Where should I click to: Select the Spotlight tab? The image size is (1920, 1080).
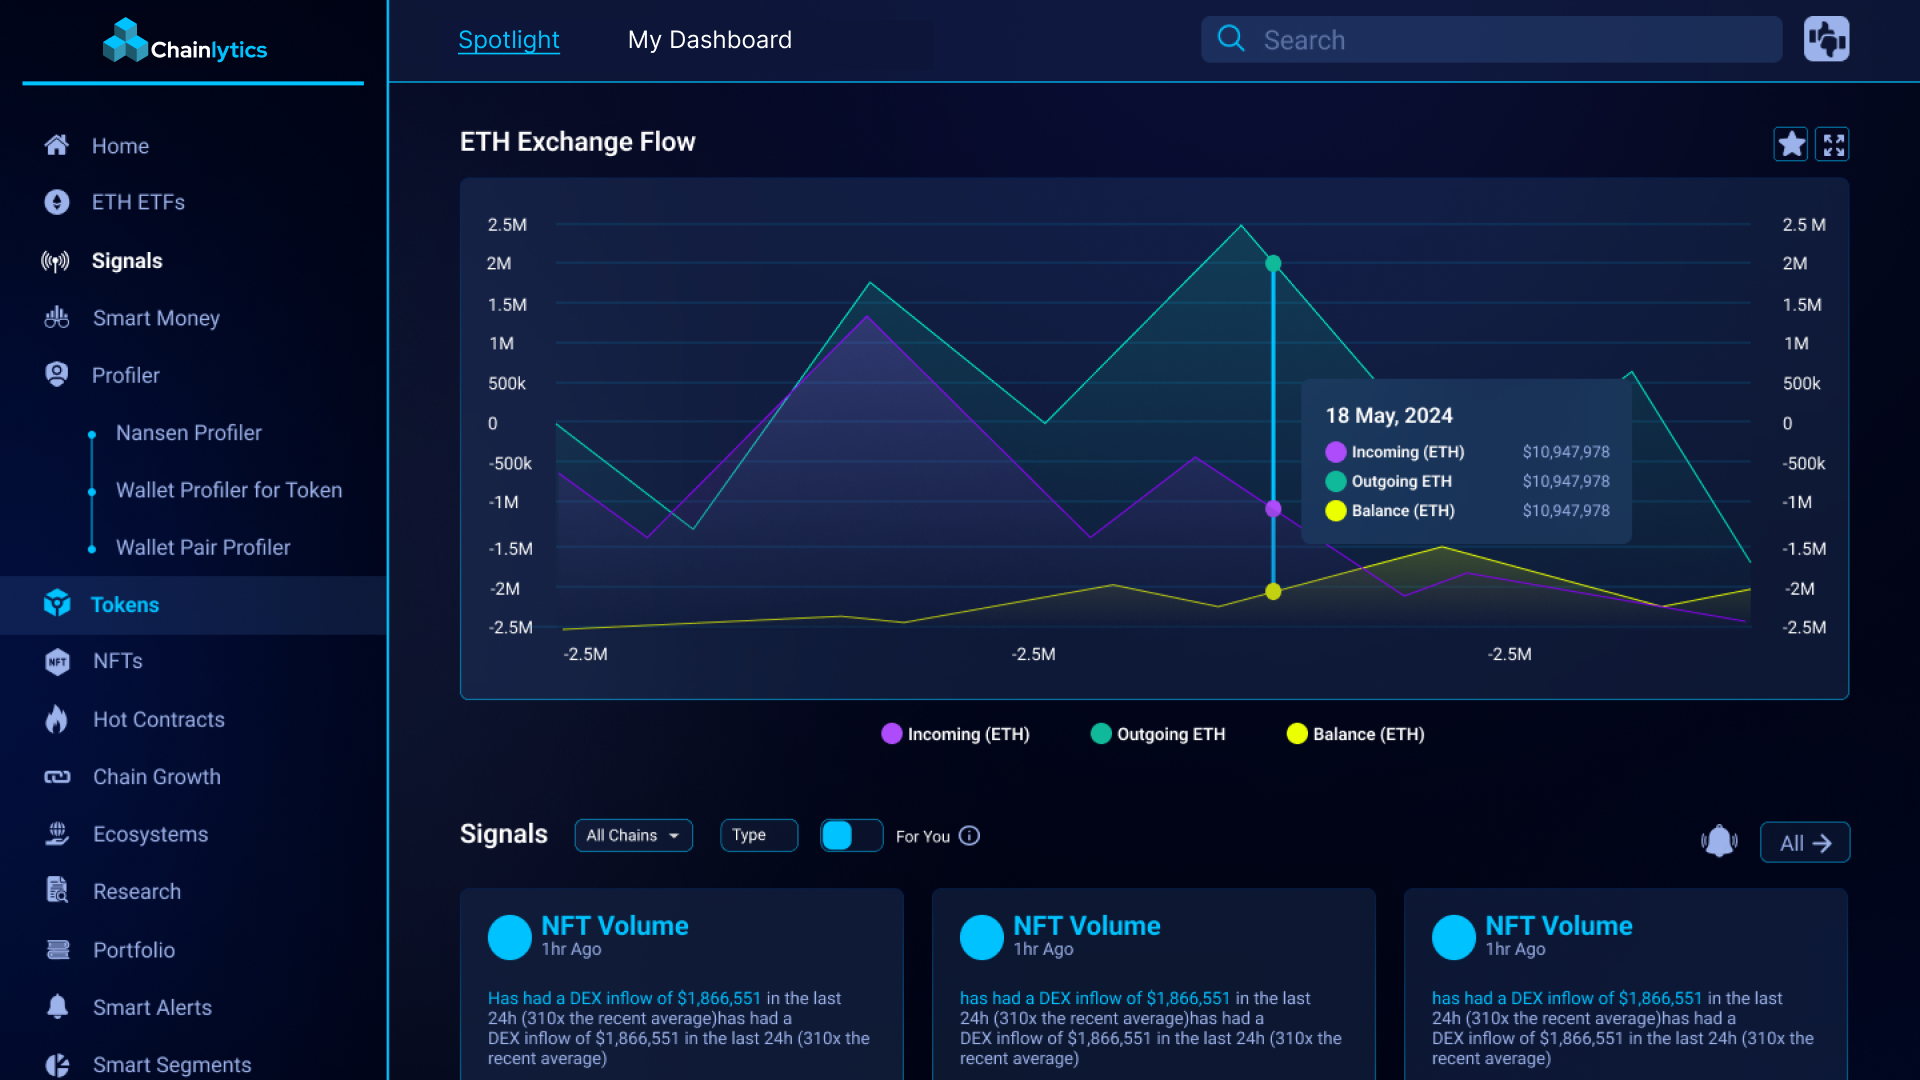point(508,40)
